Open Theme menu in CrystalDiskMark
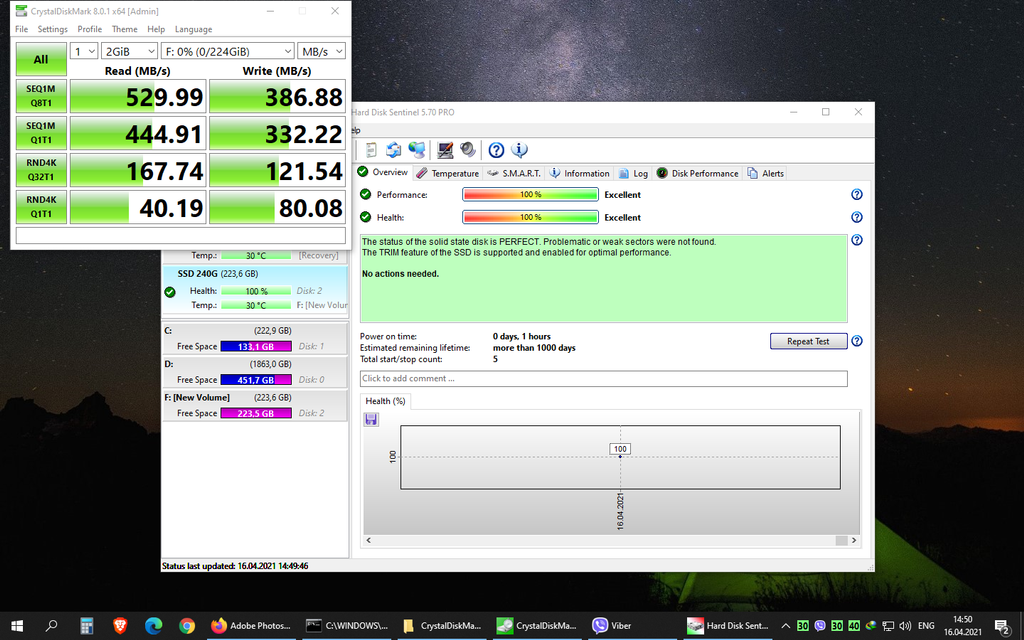Viewport: 1024px width, 640px height. 124,29
